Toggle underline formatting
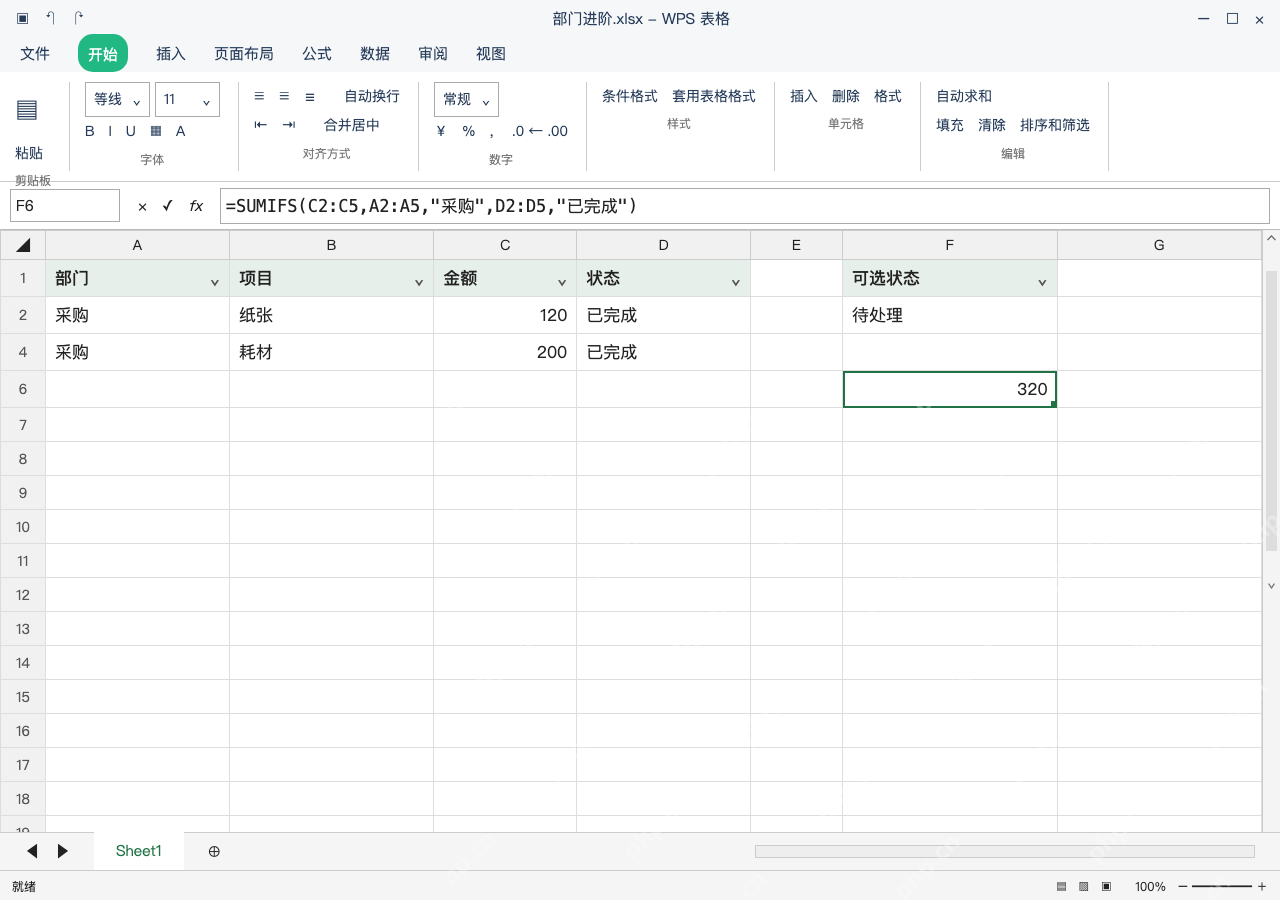This screenshot has height=900, width=1280. click(130, 131)
